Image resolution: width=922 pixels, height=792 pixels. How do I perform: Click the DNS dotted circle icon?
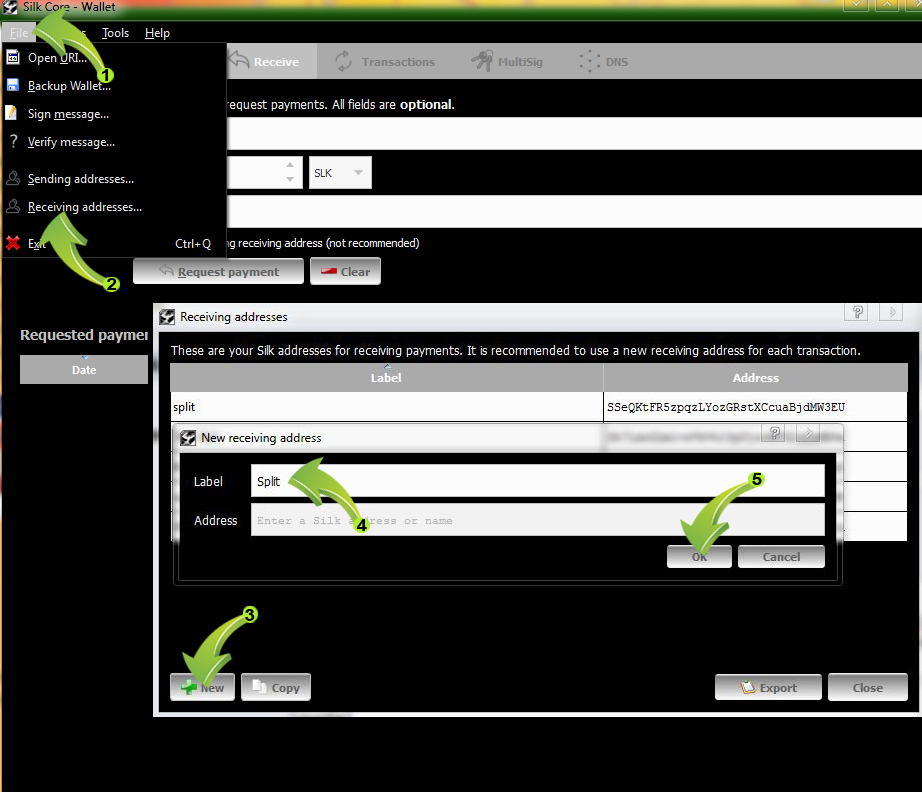pyautogui.click(x=589, y=61)
